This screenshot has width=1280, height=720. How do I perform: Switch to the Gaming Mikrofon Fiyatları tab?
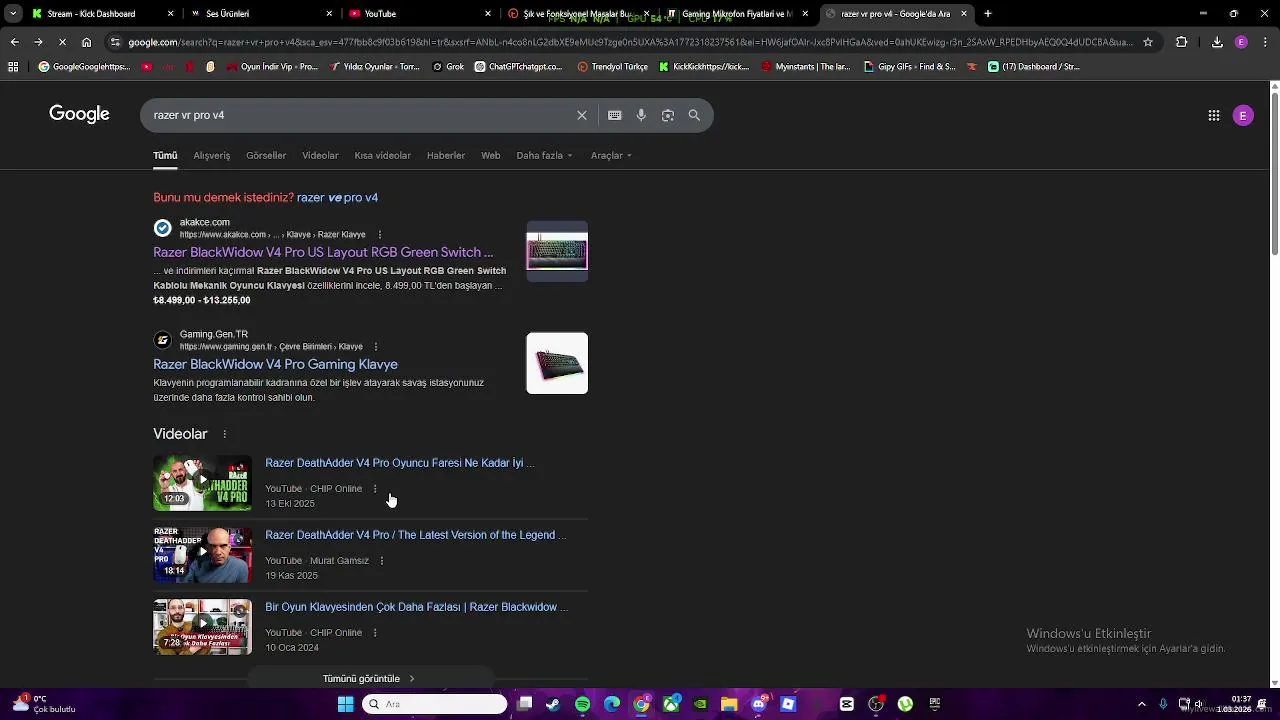(x=738, y=13)
